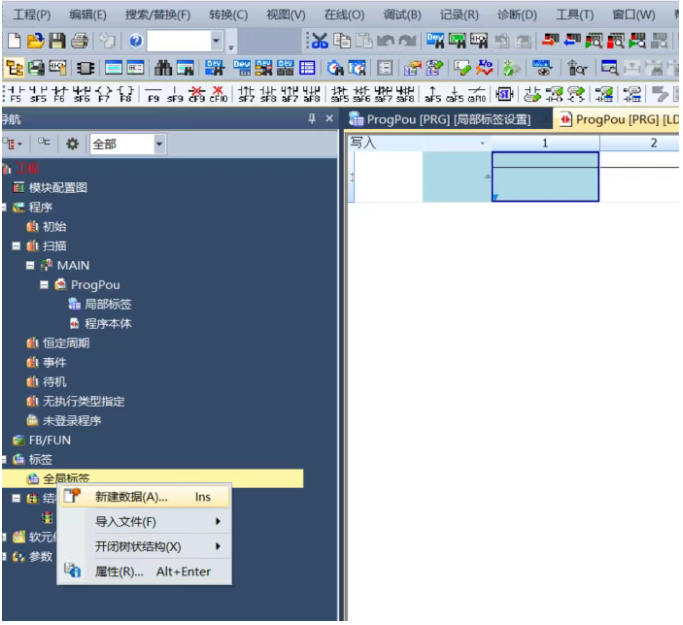Insert an F5 normally-open contact from the ladder toolbar

point(15,95)
